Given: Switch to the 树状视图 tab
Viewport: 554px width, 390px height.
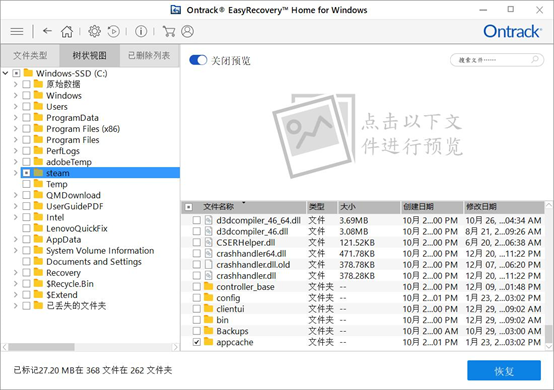Looking at the screenshot, I should coord(89,55).
